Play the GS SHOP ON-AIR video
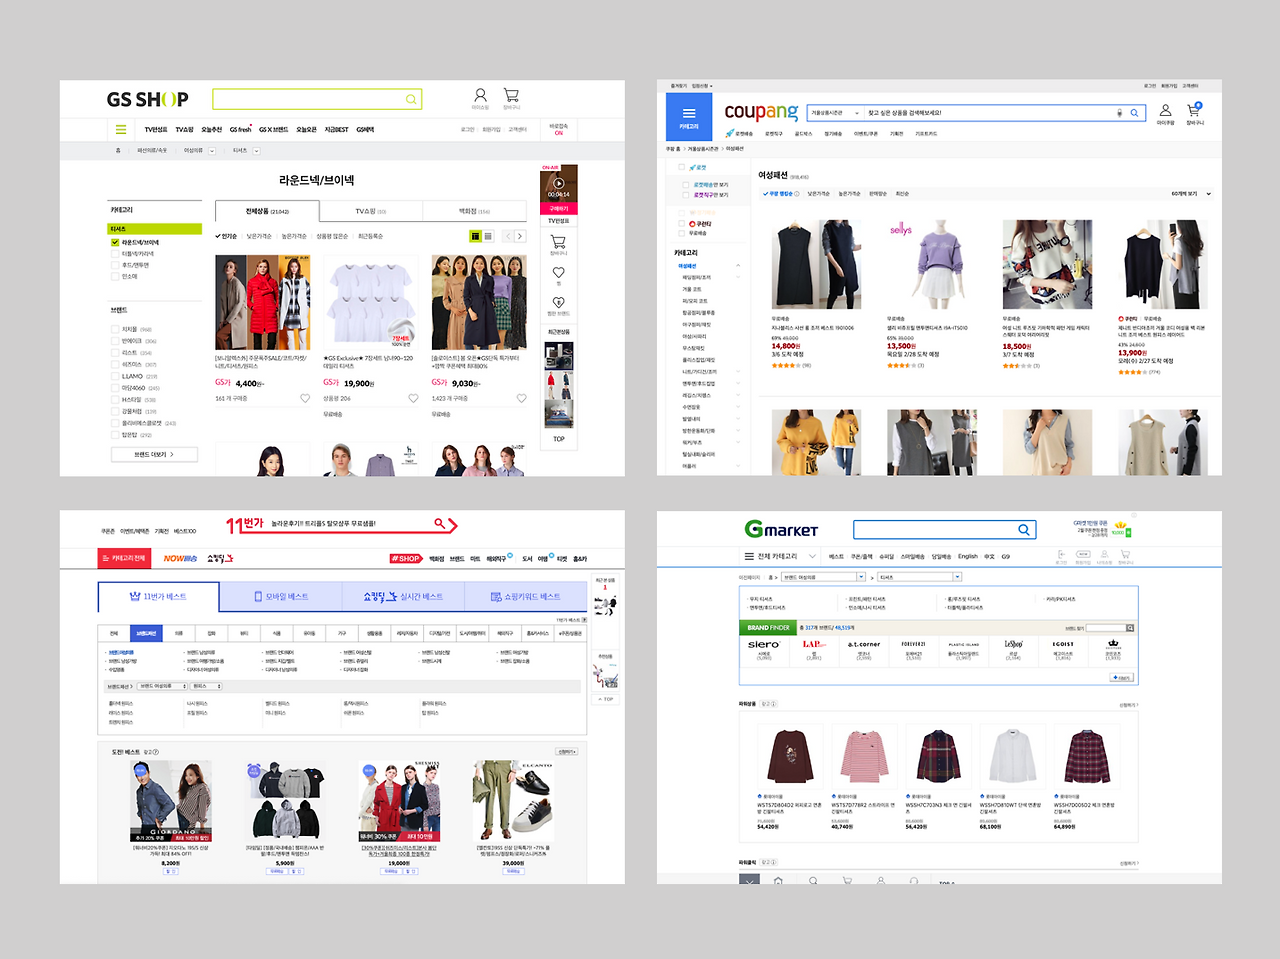 (x=558, y=183)
